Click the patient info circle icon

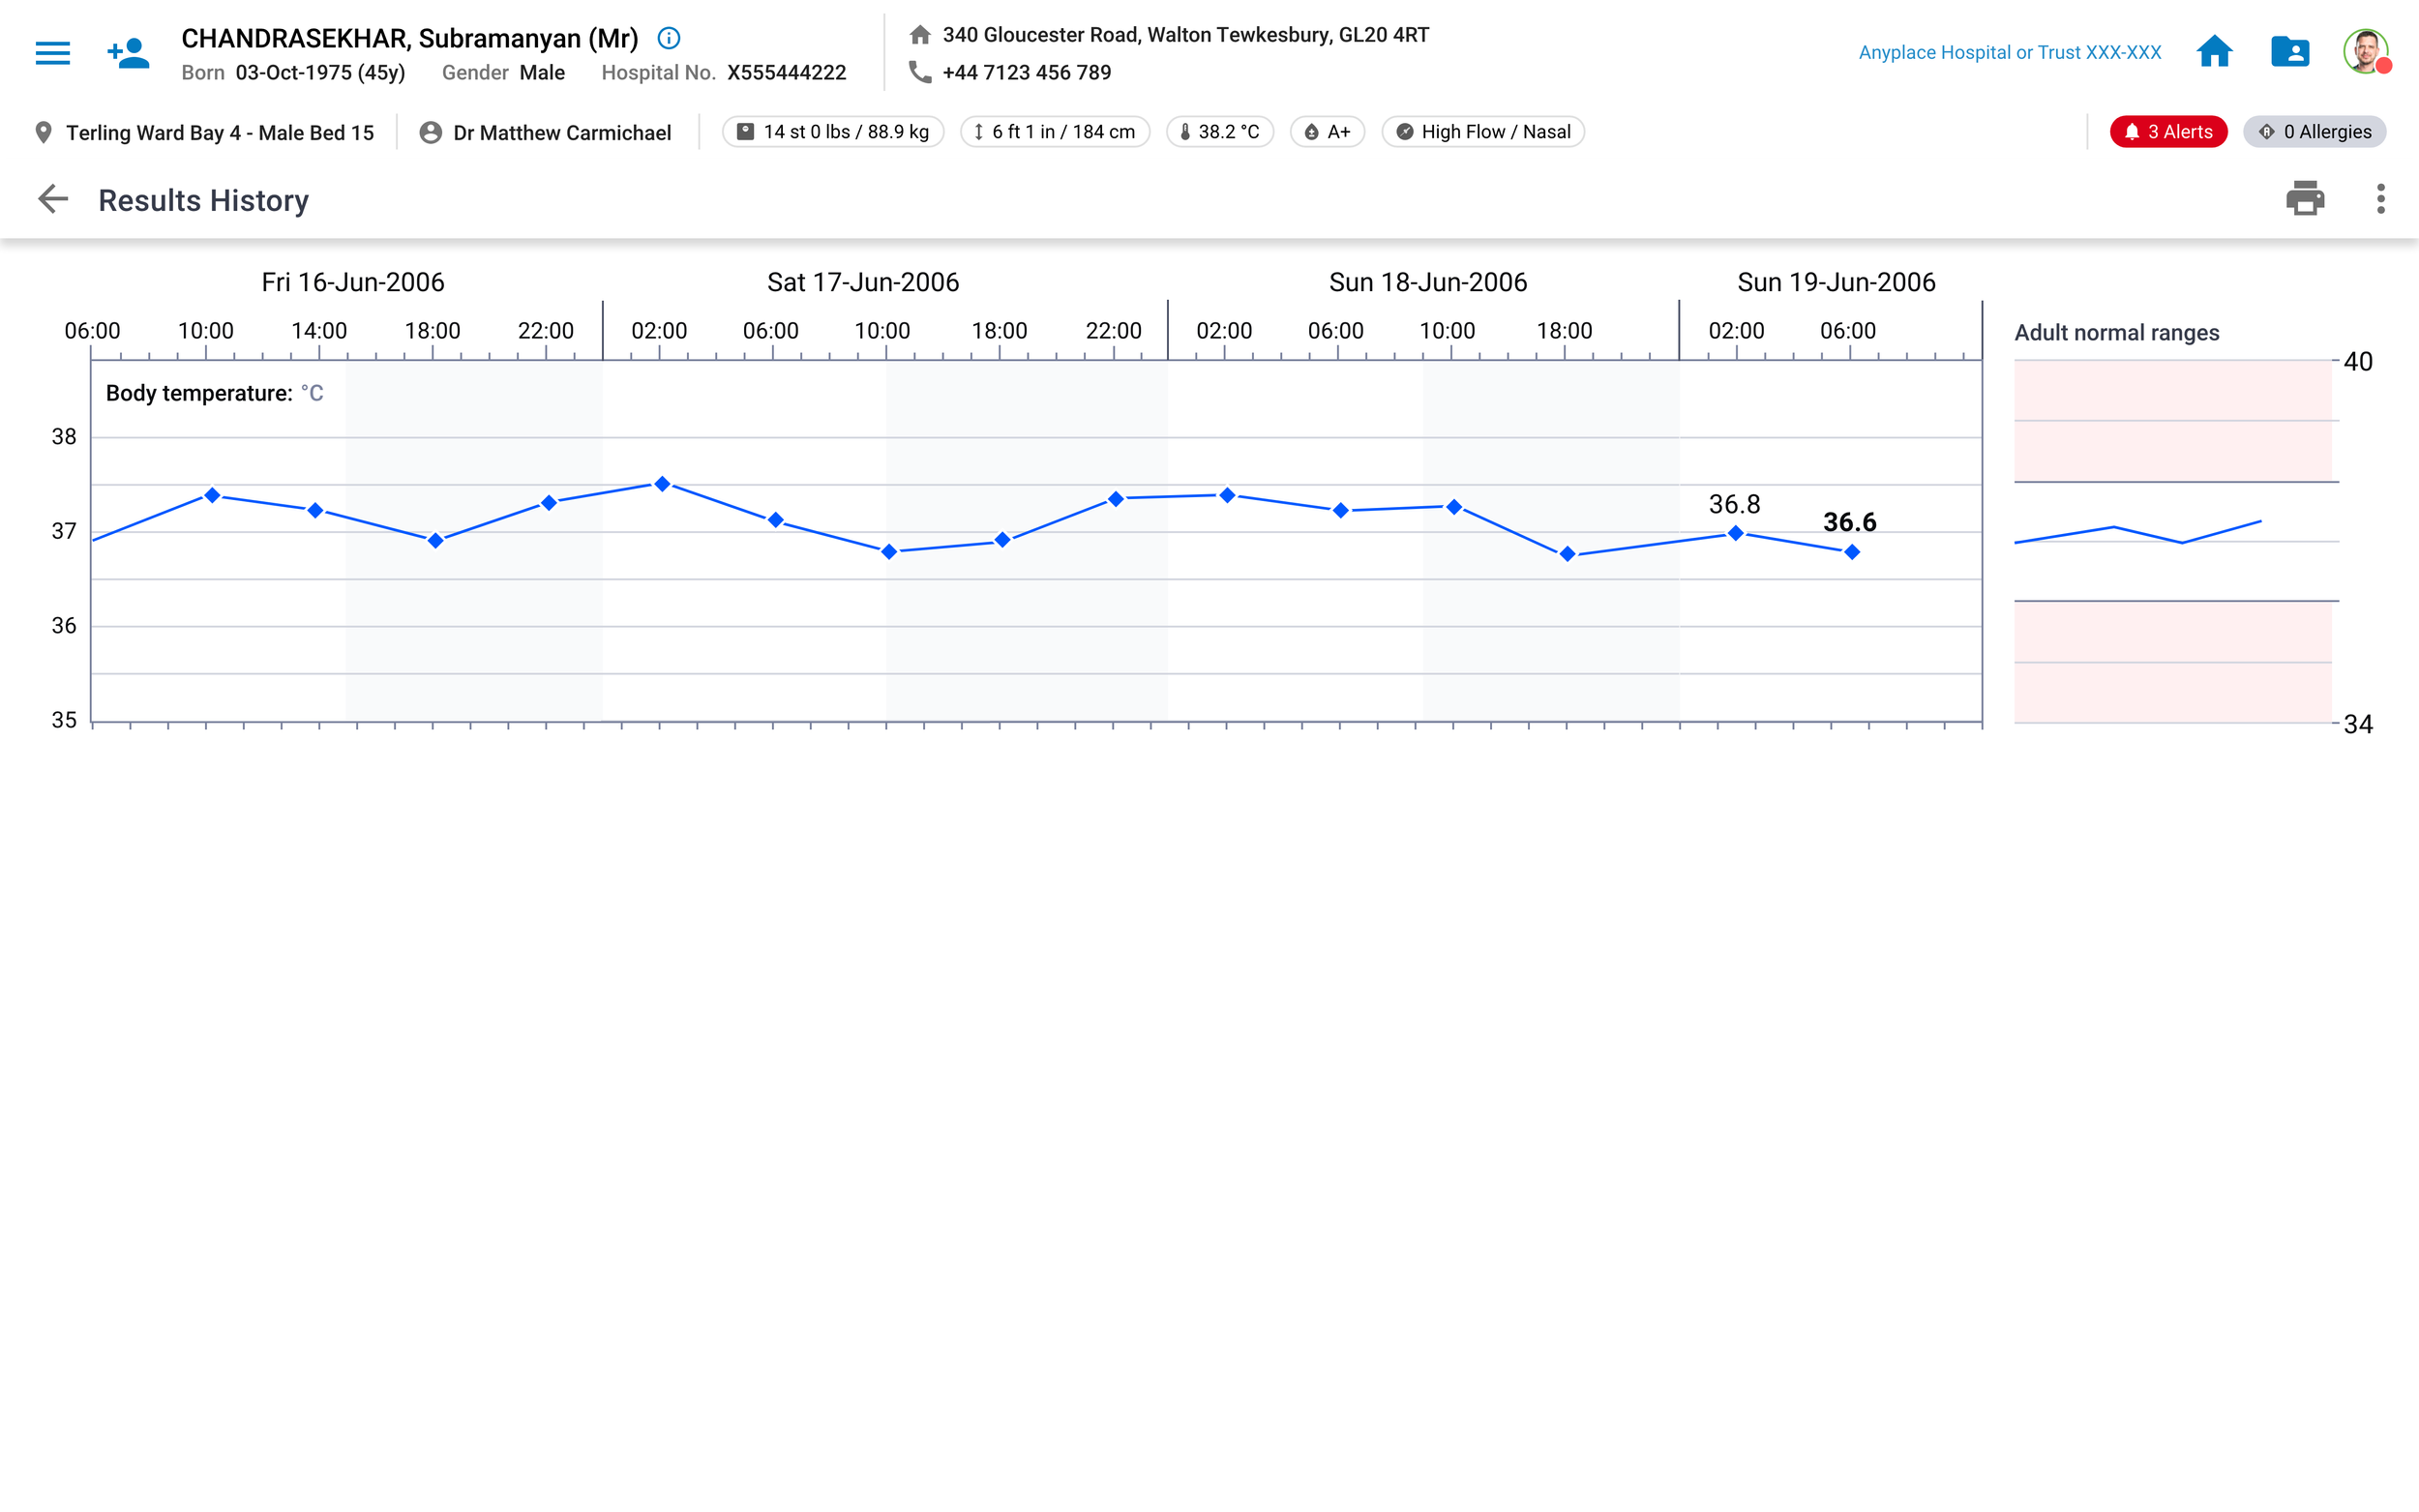tap(668, 38)
